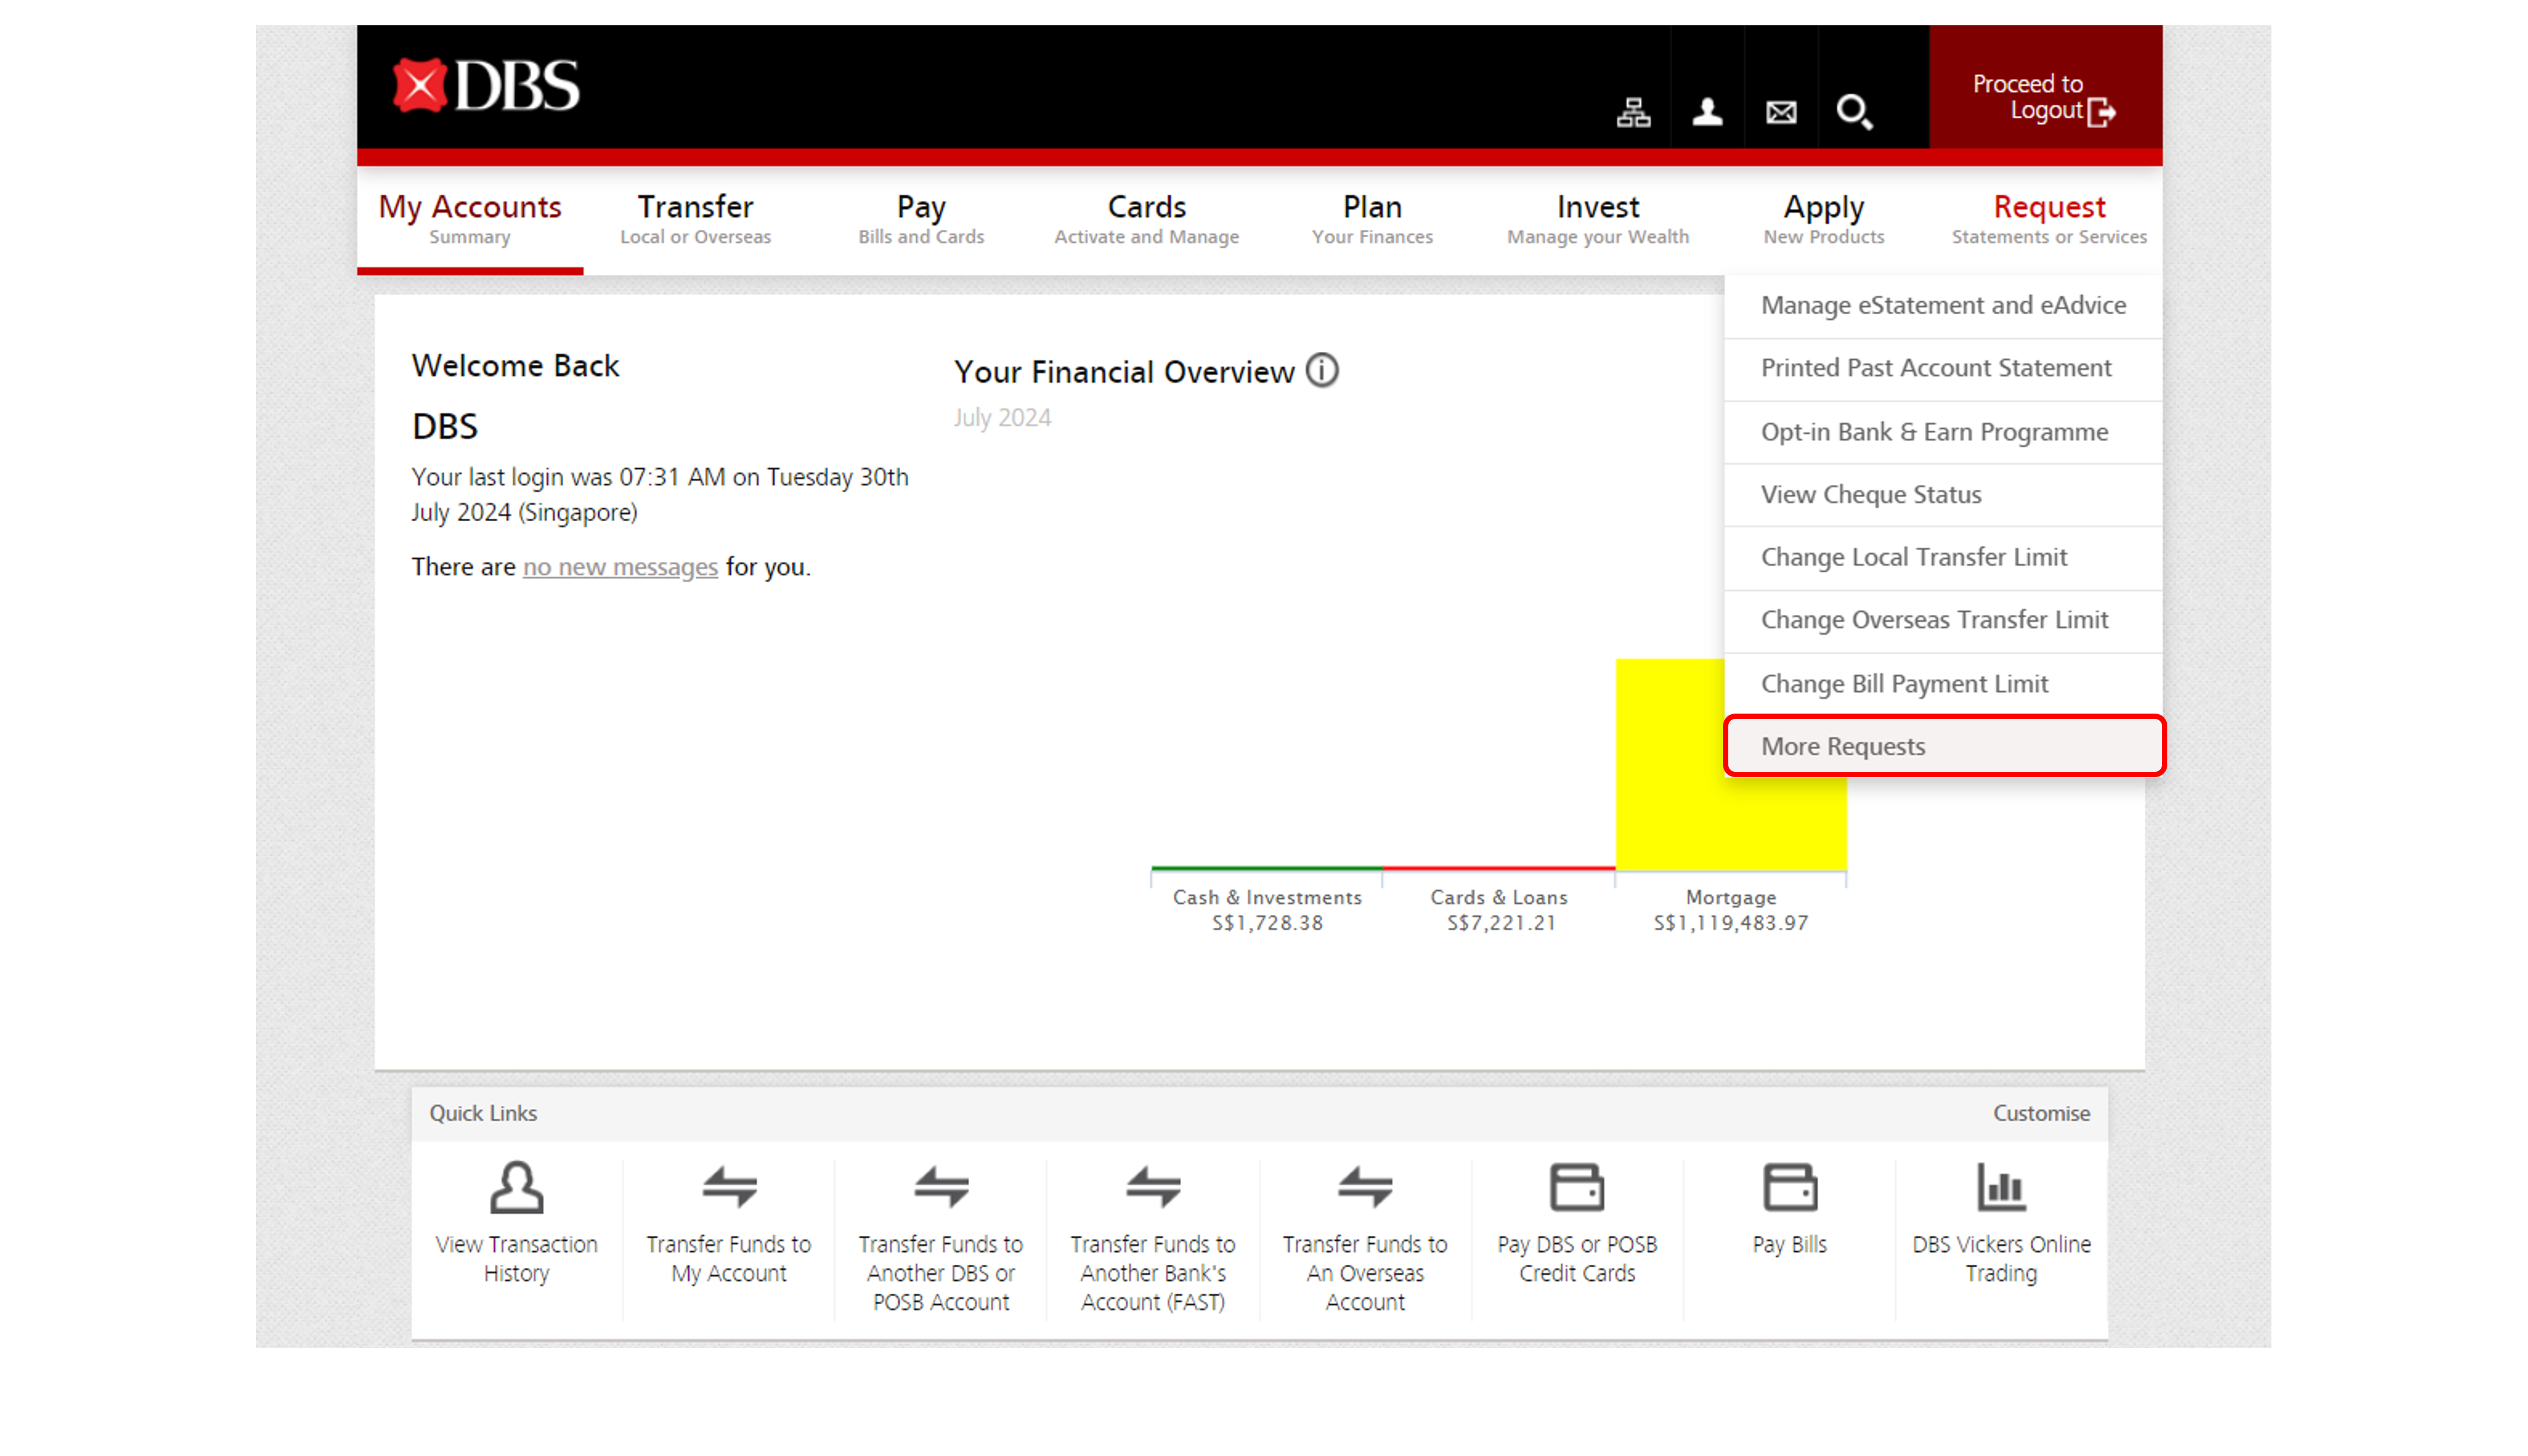Click Customise in Quick Links
The height and width of the screenshot is (1456, 2528).
coord(2041,1113)
